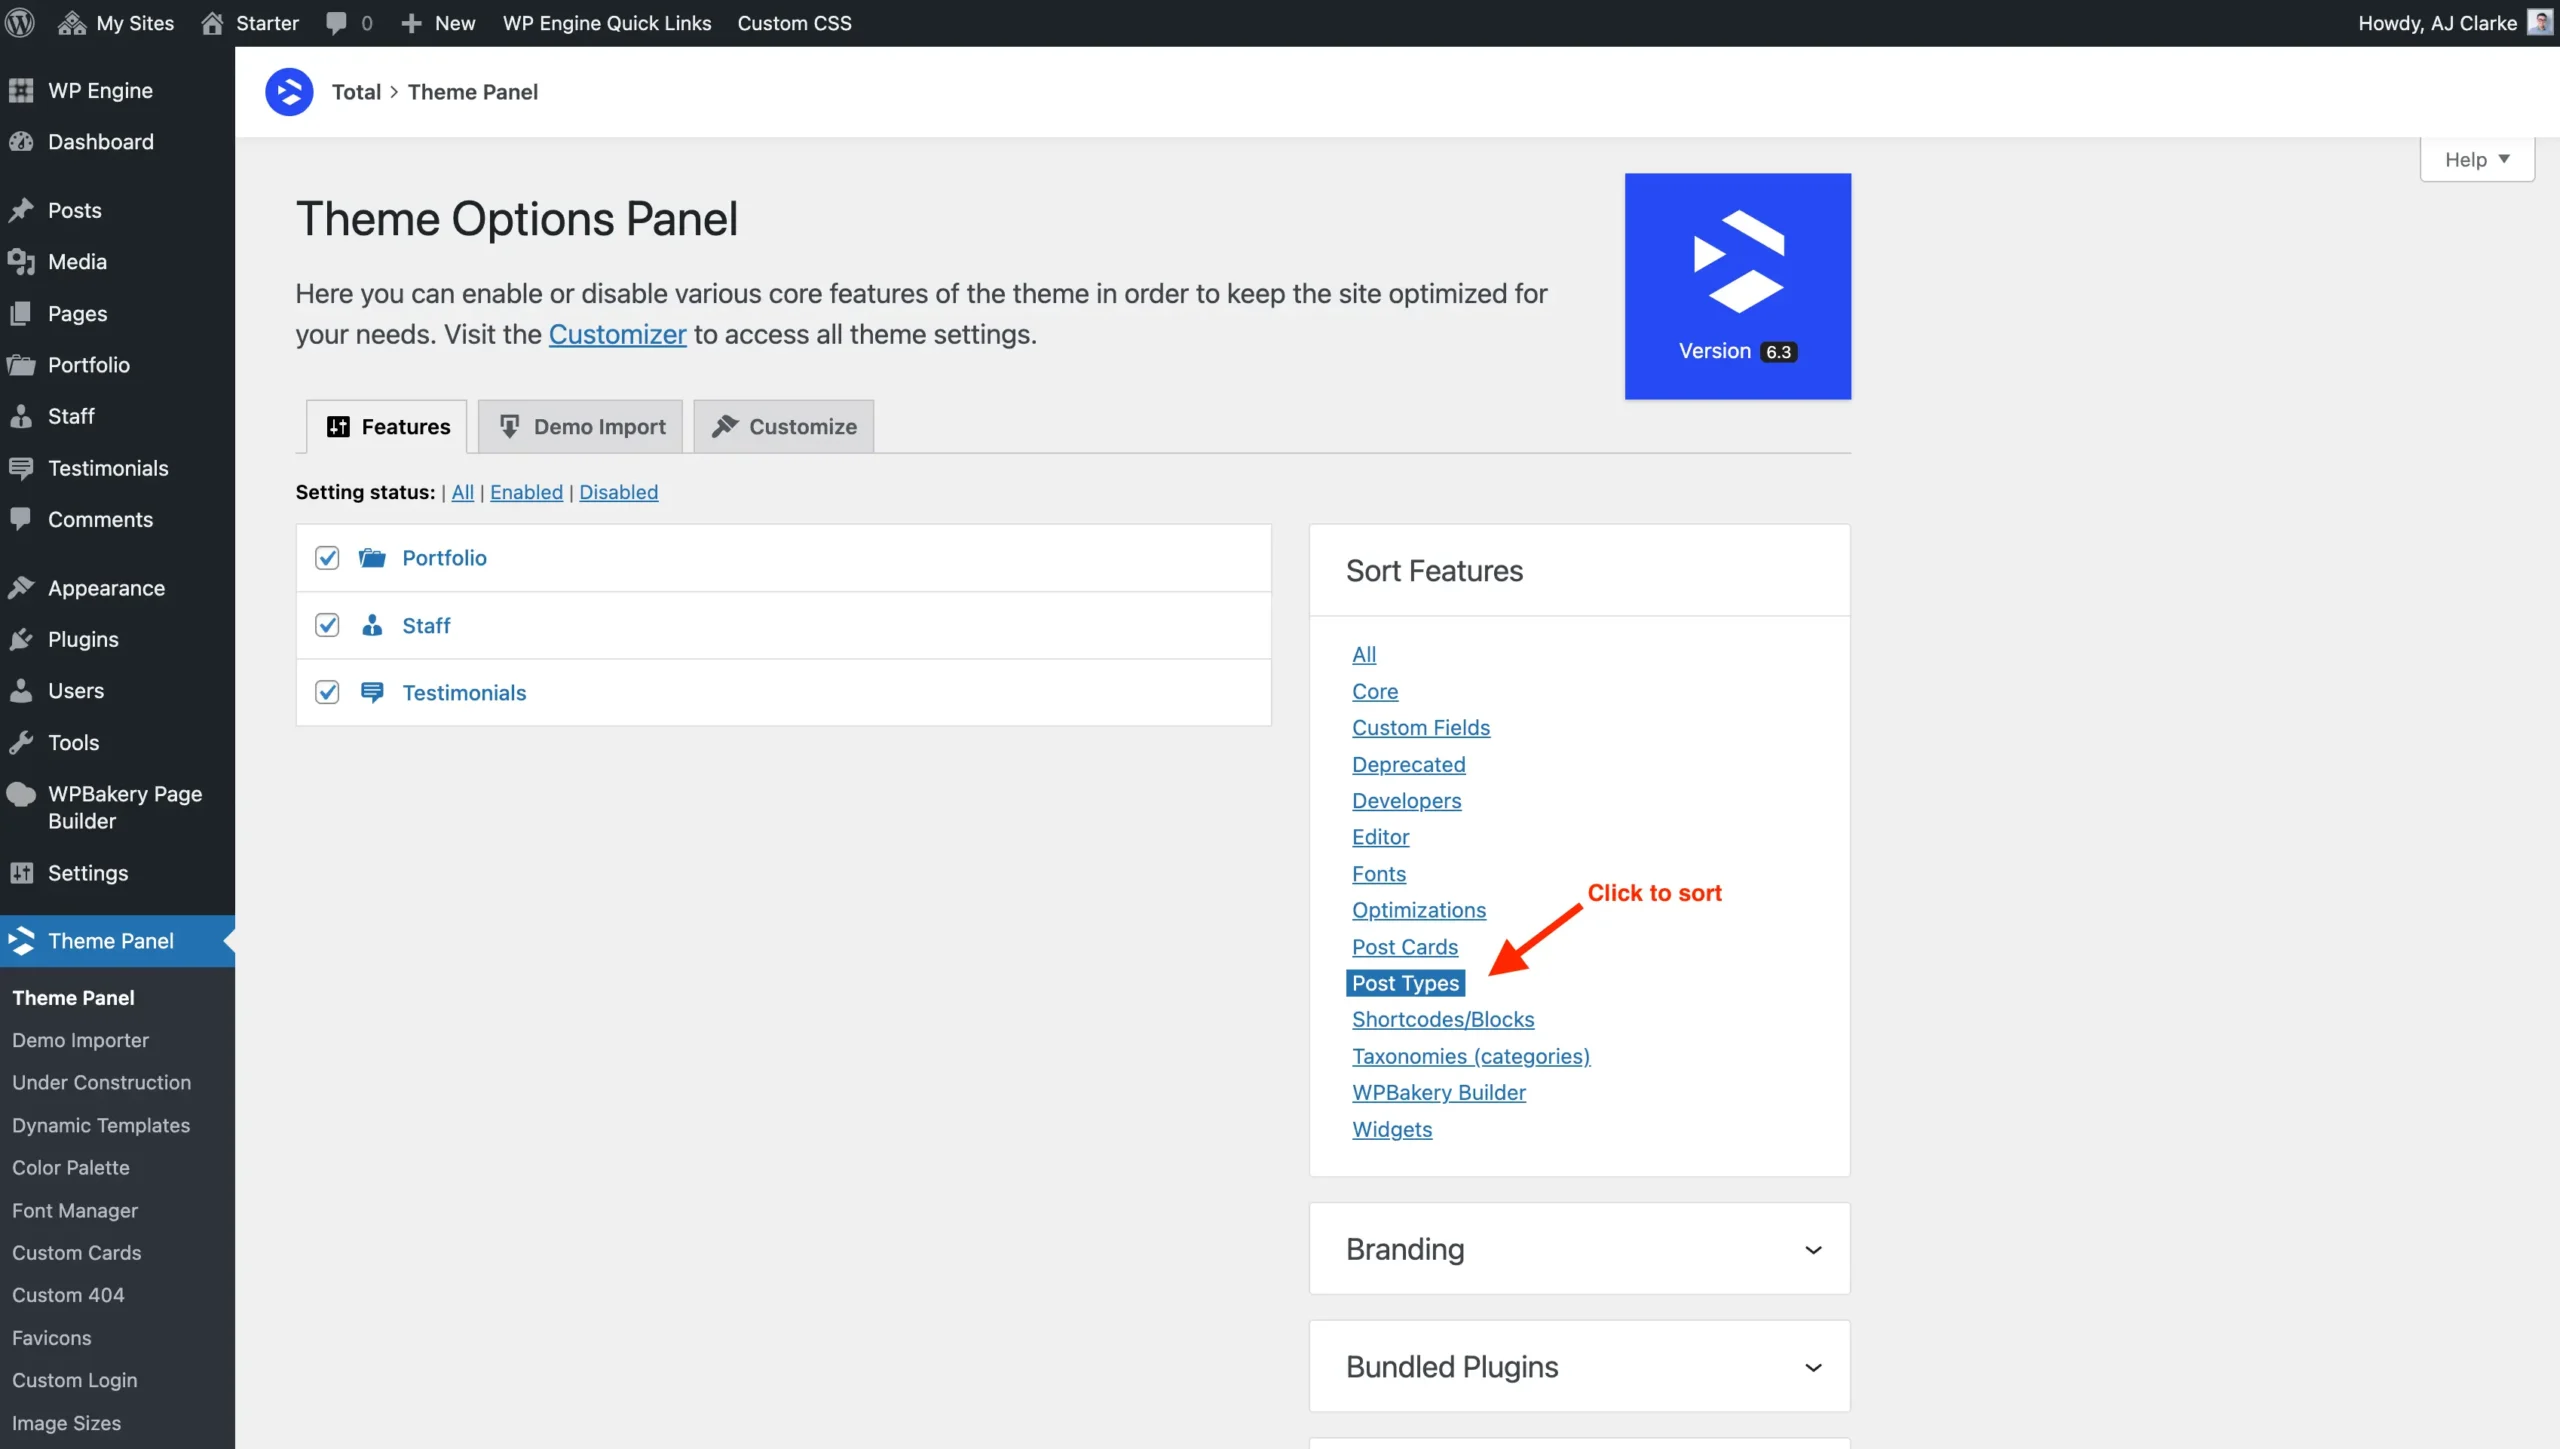2560x1449 pixels.
Task: Filter setting status by Disabled
Action: coord(618,492)
